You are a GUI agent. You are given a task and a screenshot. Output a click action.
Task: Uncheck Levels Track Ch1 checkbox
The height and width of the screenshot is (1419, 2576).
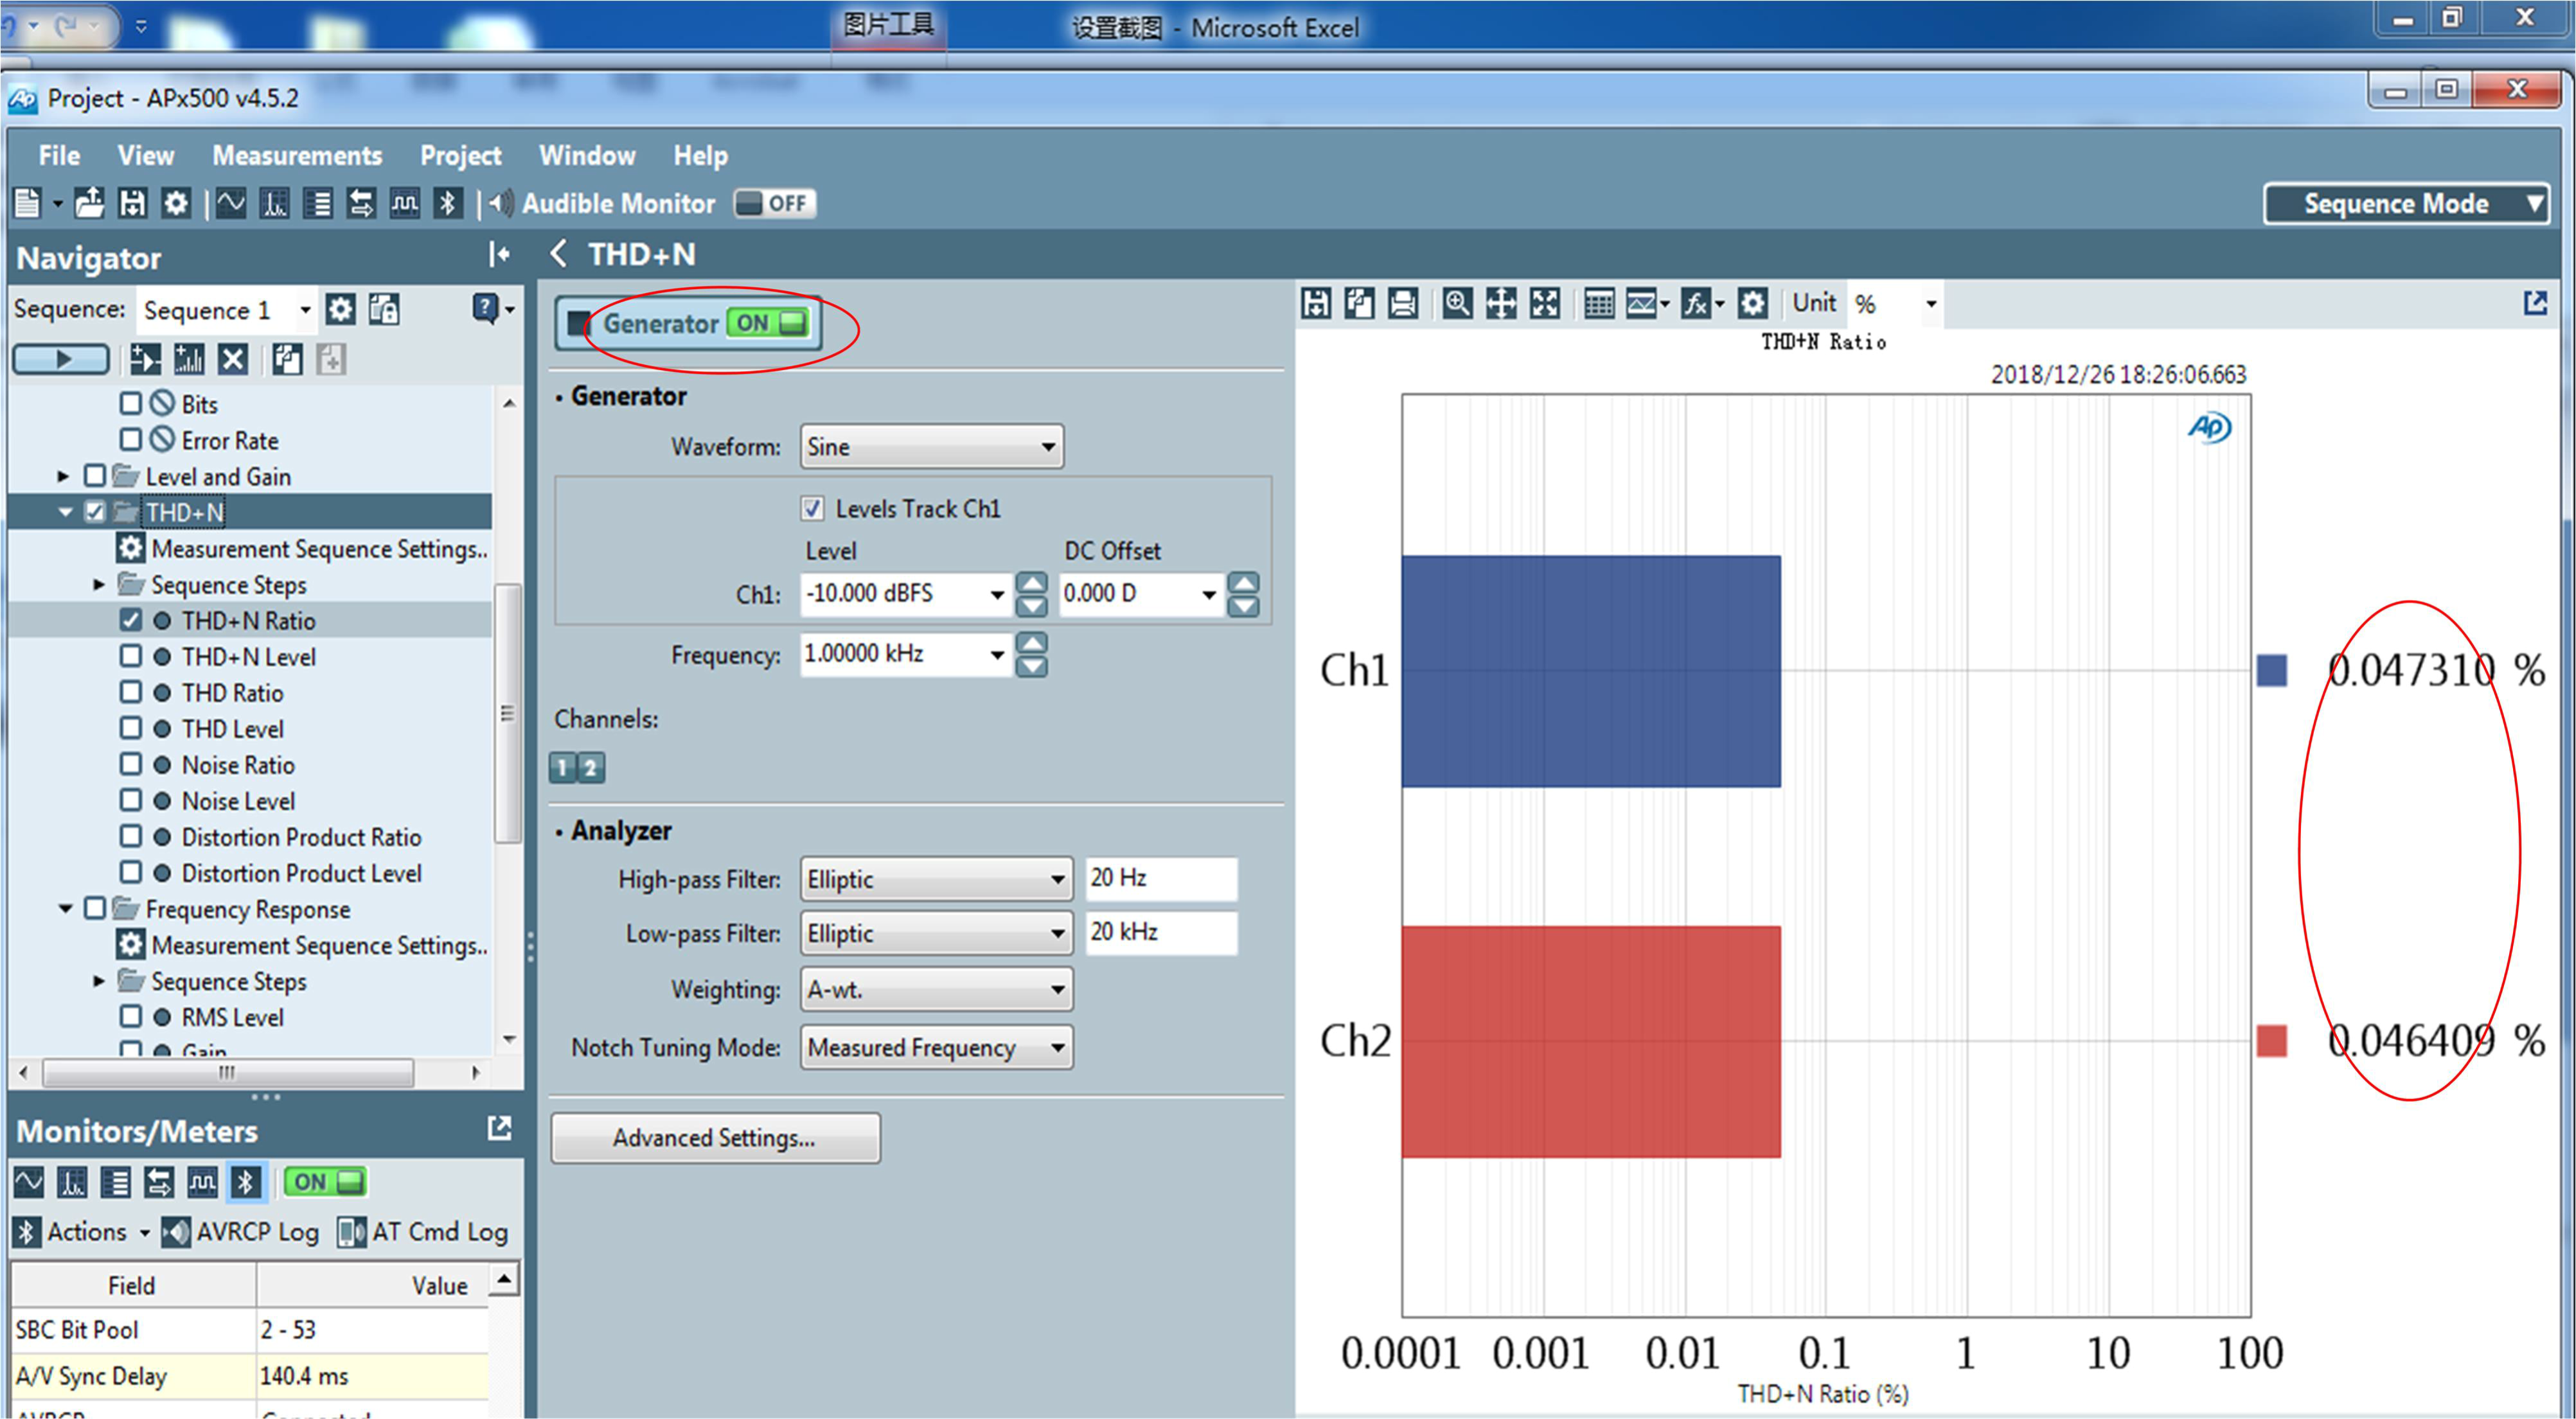click(x=813, y=508)
